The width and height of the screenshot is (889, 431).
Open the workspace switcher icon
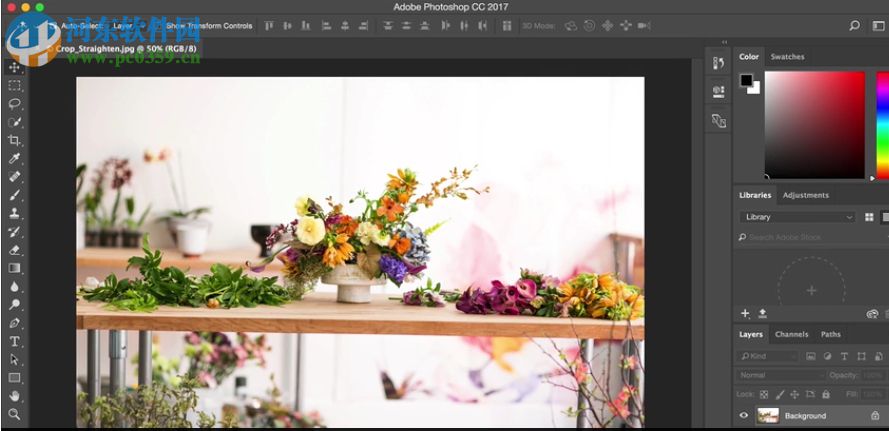point(878,26)
